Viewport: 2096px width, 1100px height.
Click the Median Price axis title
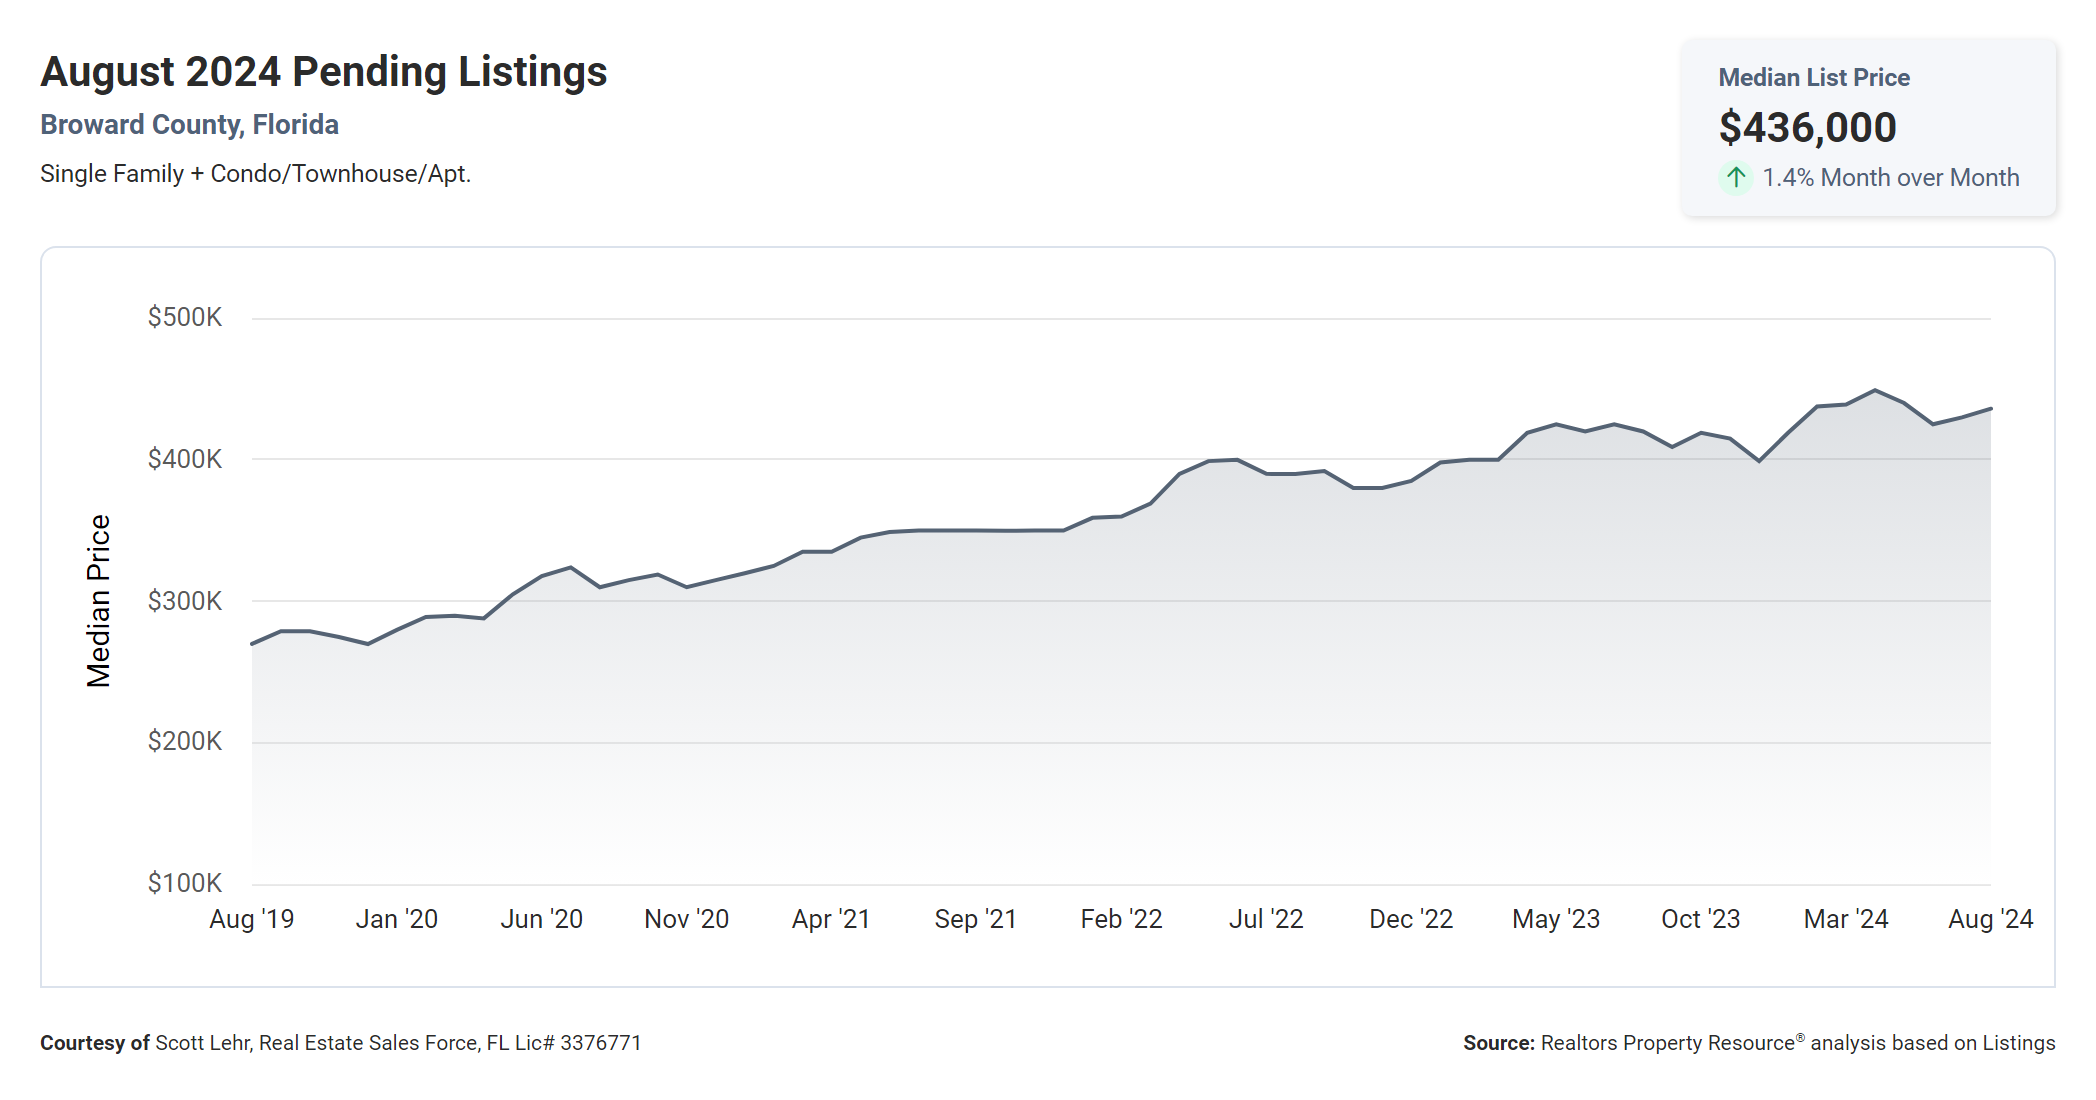(x=98, y=601)
